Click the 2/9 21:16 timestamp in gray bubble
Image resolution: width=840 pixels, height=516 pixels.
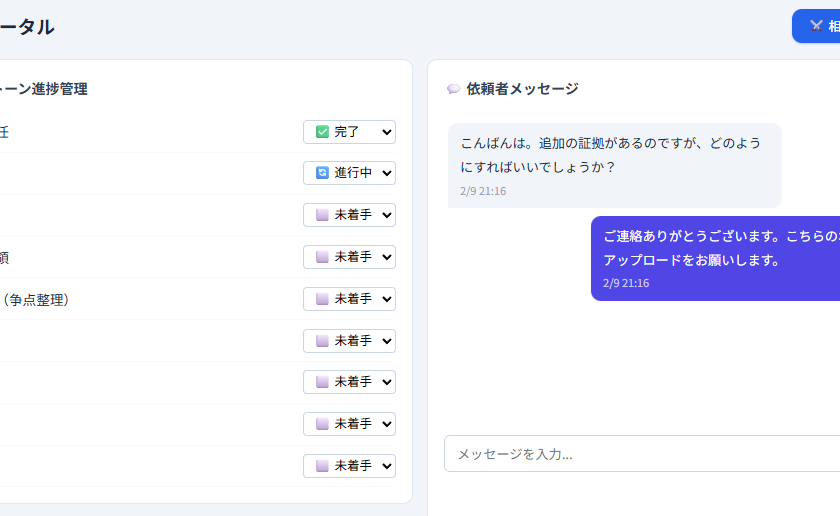tap(483, 191)
